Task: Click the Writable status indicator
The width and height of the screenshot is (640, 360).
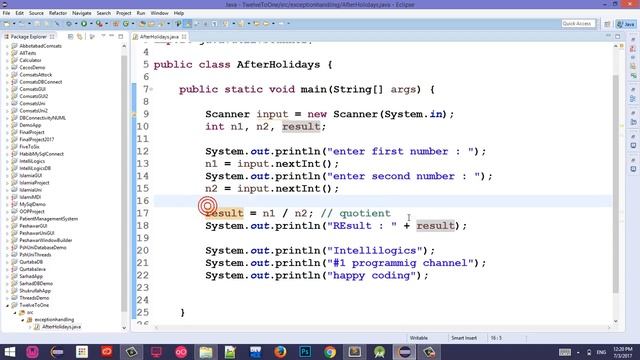Action: coord(419,338)
